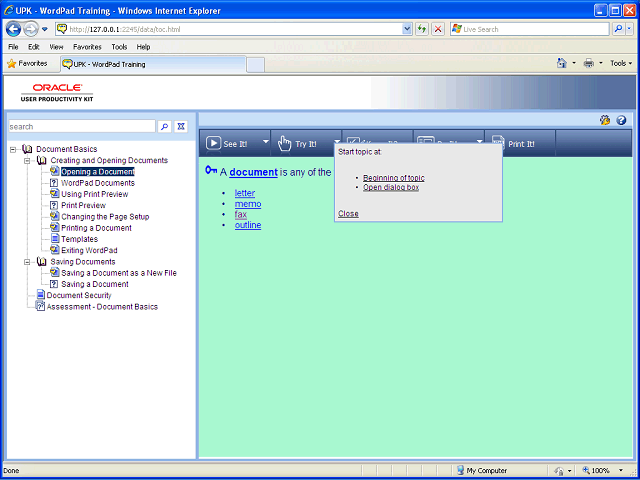Click the Refresh page icon

point(422,29)
